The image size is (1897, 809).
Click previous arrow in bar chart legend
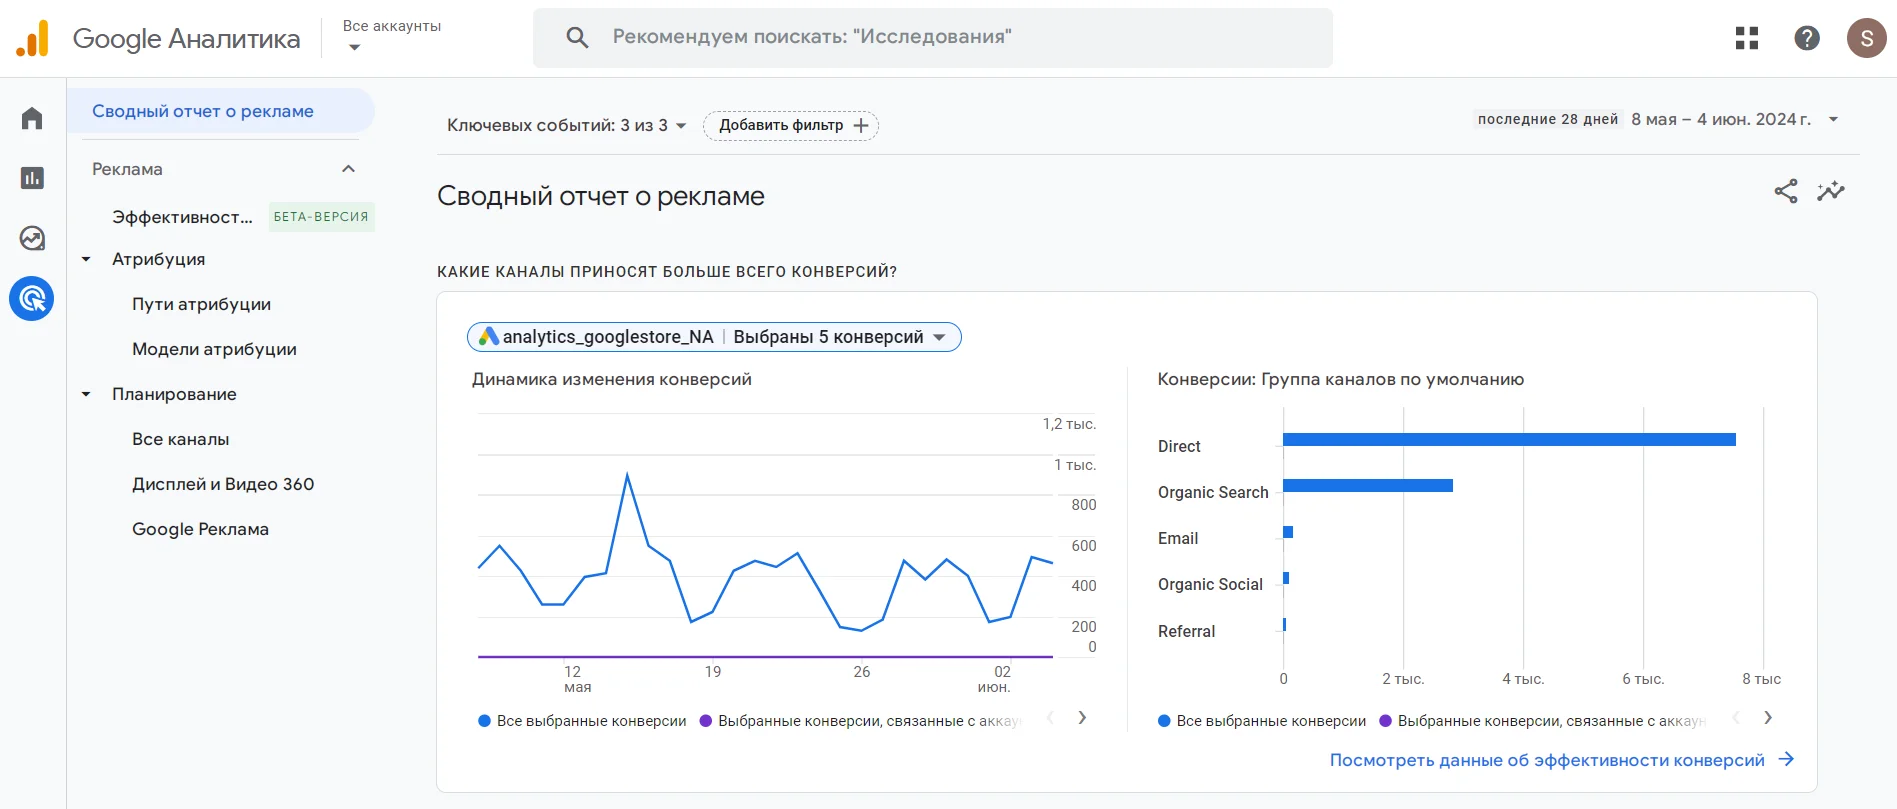[x=1736, y=717]
